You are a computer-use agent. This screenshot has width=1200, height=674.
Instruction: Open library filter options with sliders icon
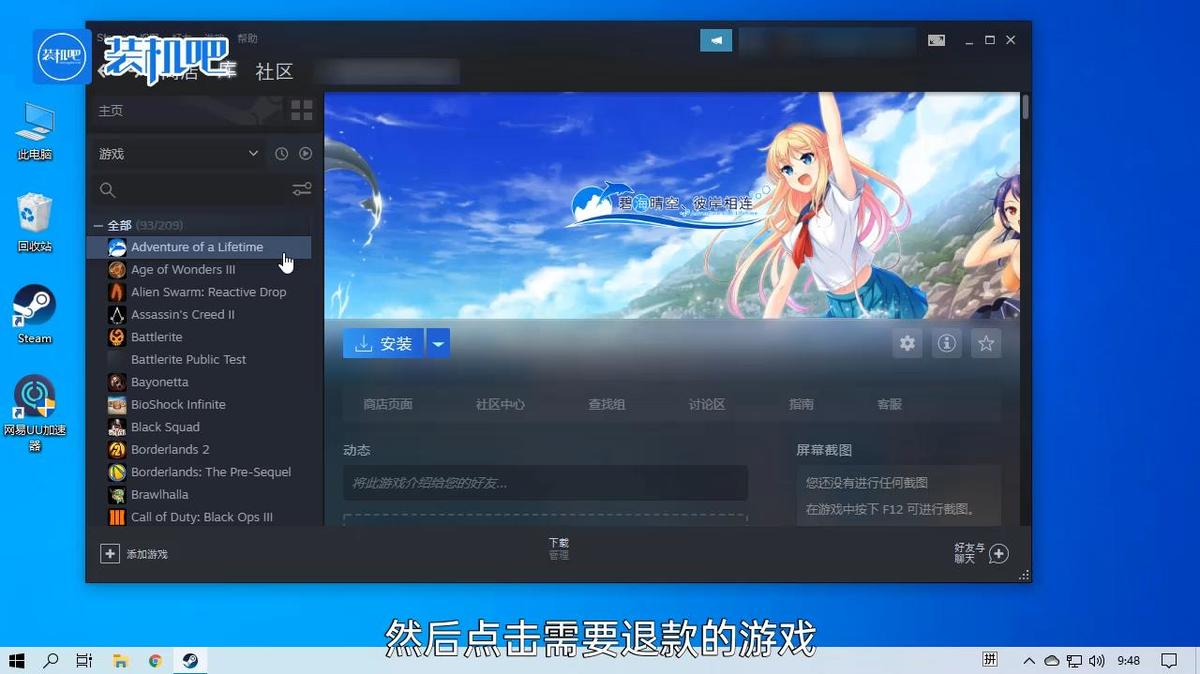pyautogui.click(x=302, y=188)
